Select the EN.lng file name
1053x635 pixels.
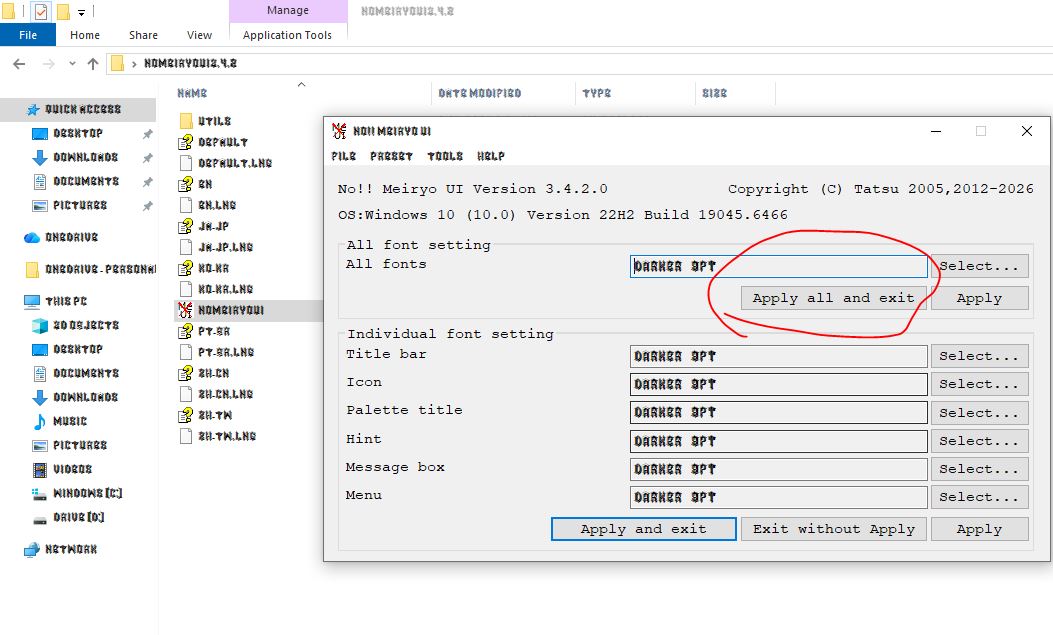point(217,205)
